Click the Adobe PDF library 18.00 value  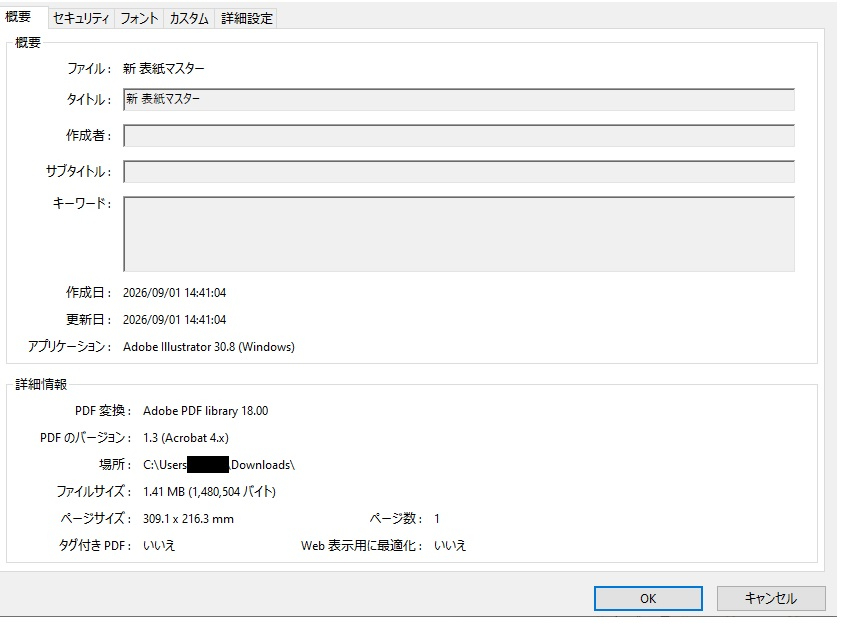point(205,411)
